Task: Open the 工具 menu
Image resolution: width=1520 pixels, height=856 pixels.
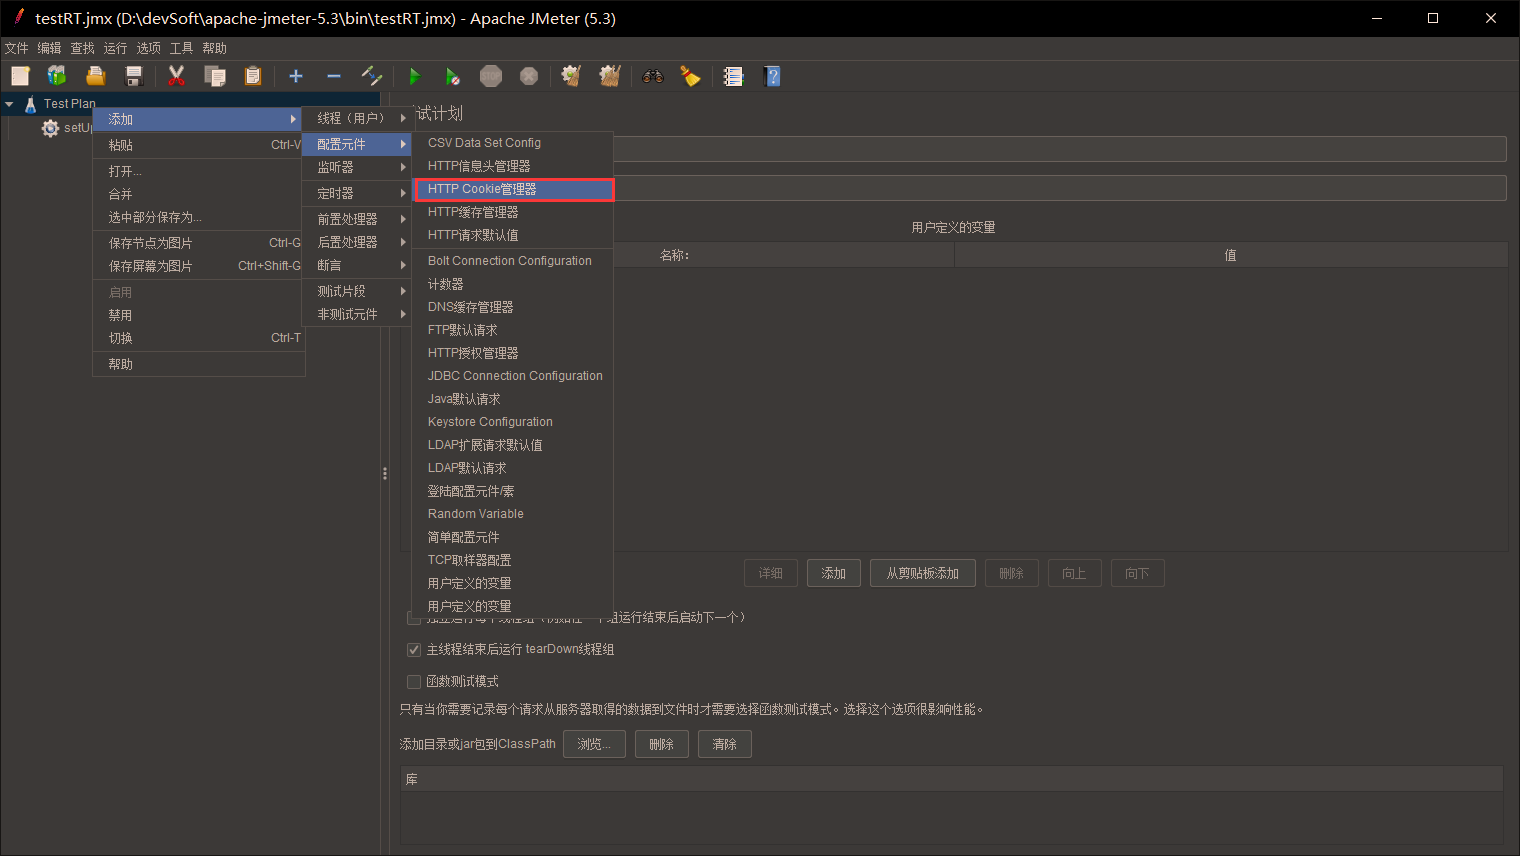Action: (181, 47)
